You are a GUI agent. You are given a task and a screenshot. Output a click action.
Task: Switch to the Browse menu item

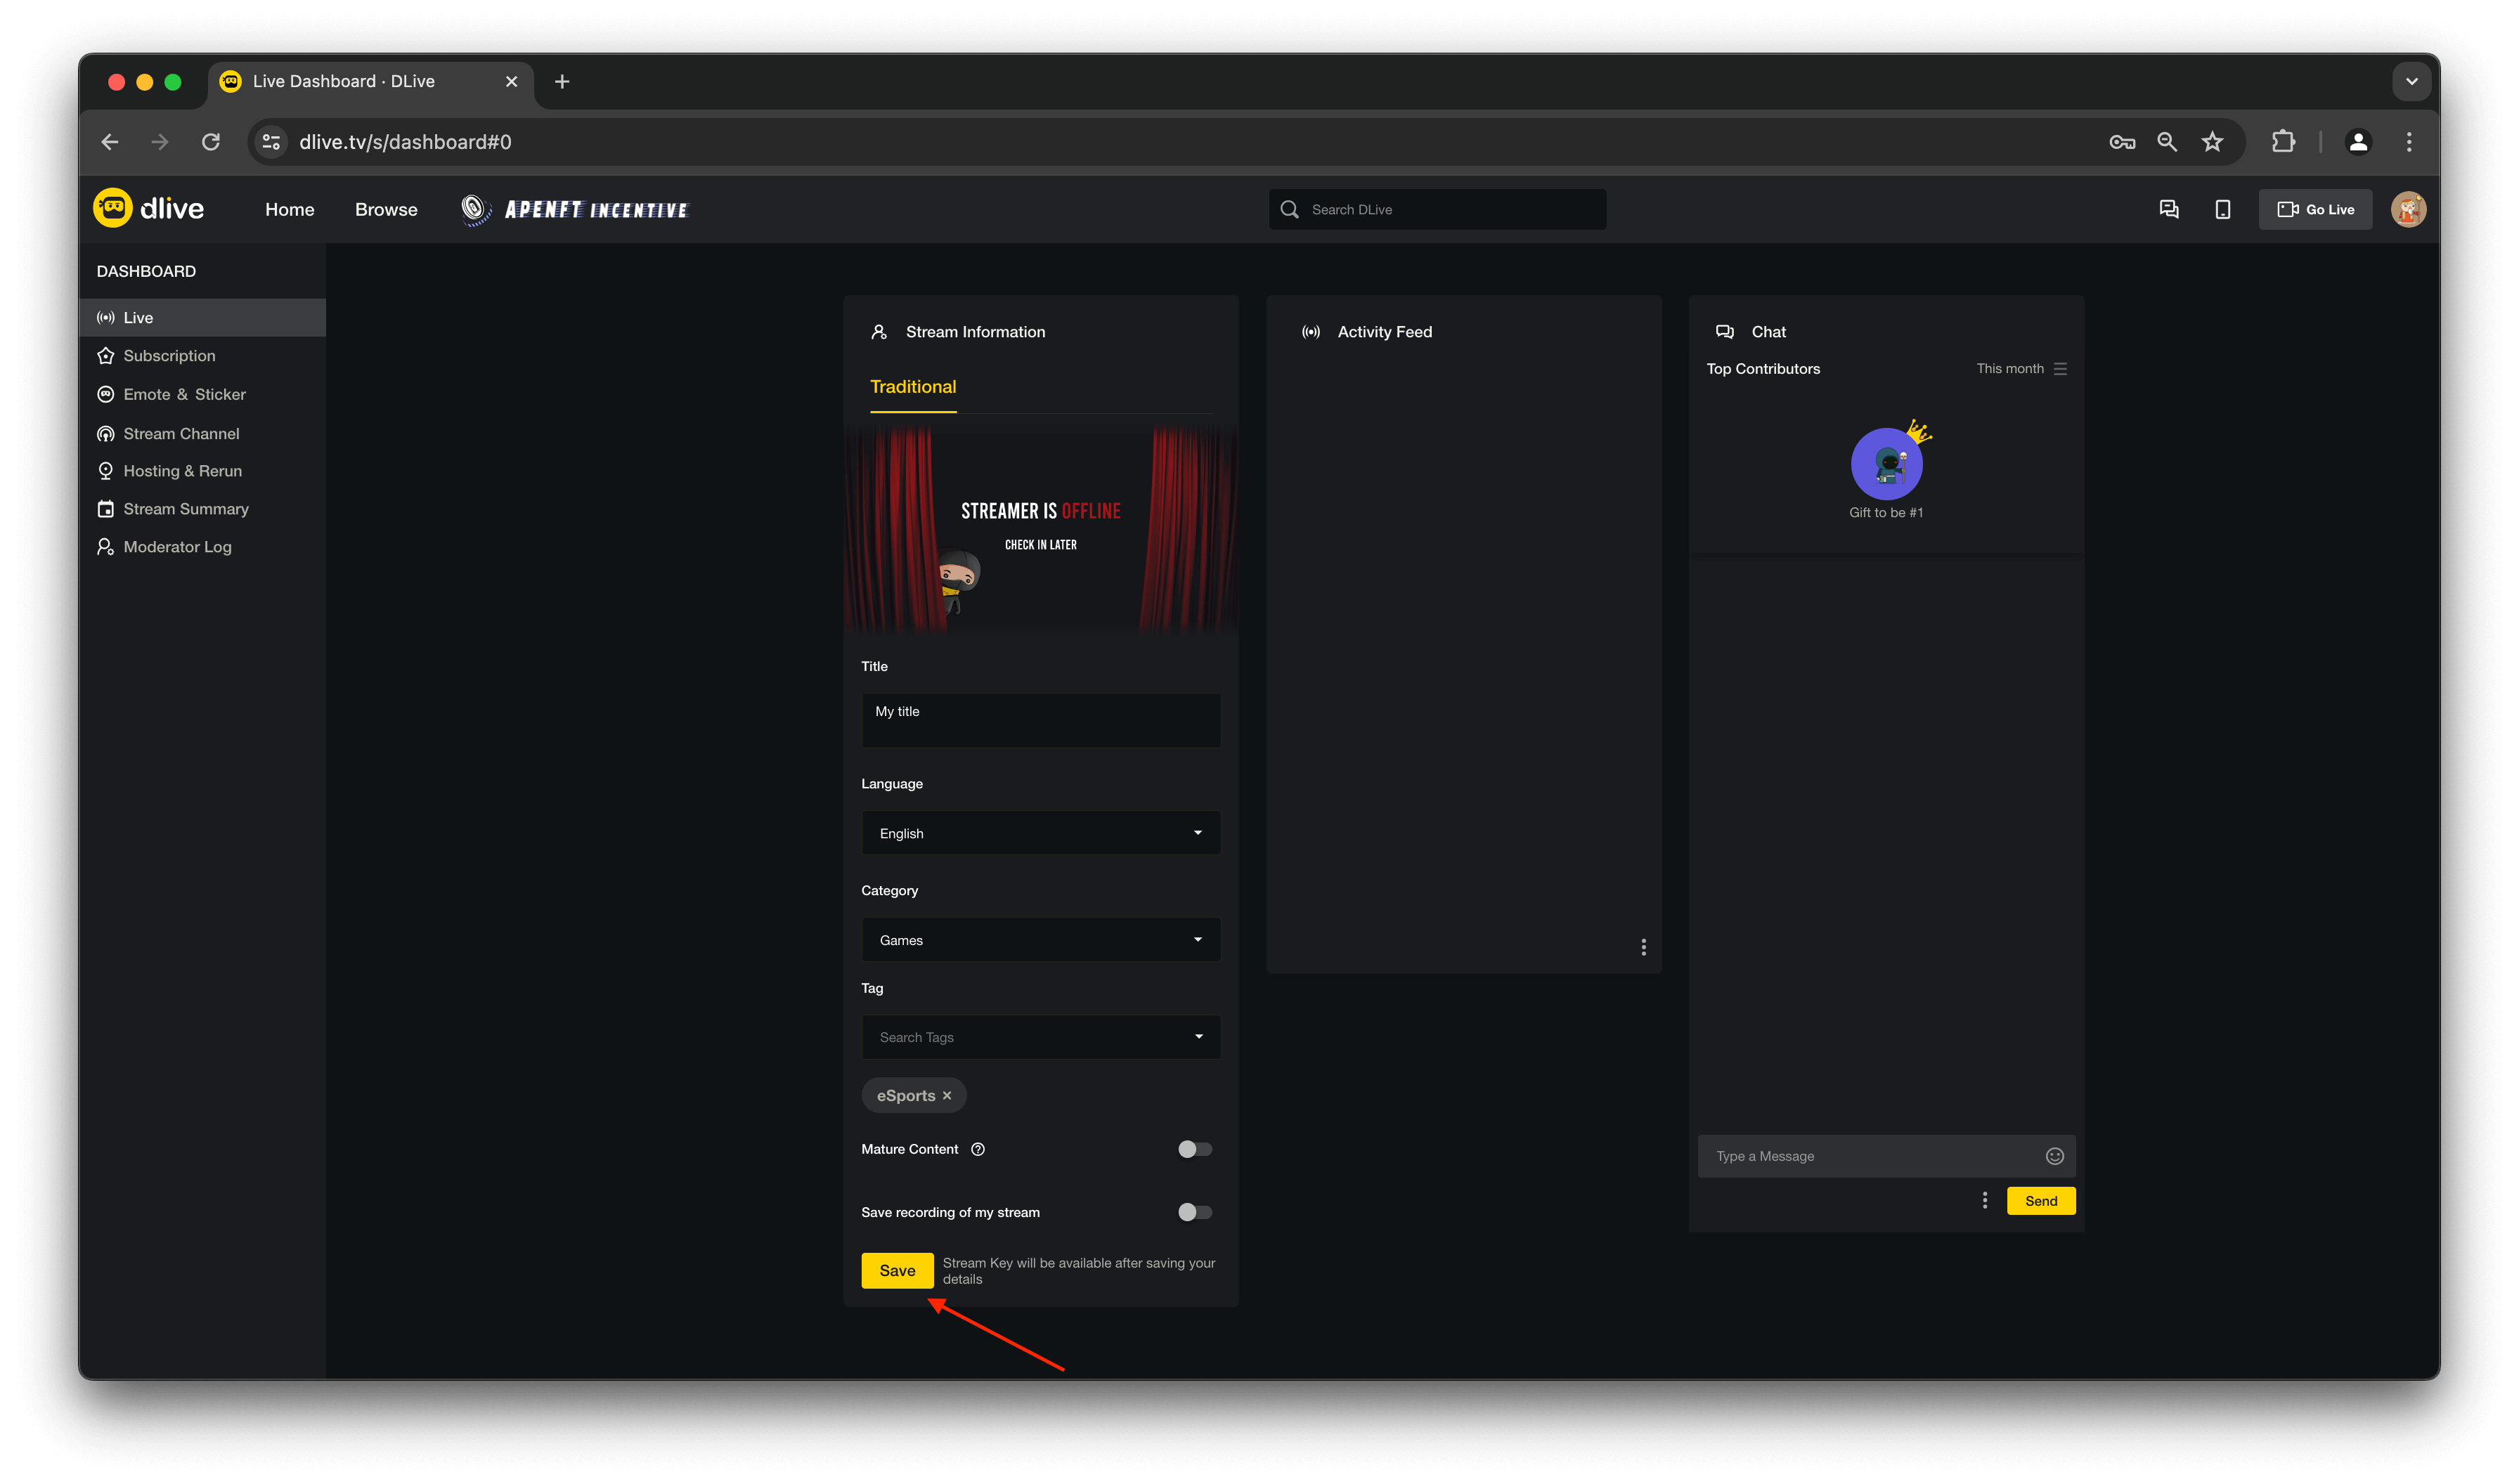[385, 209]
